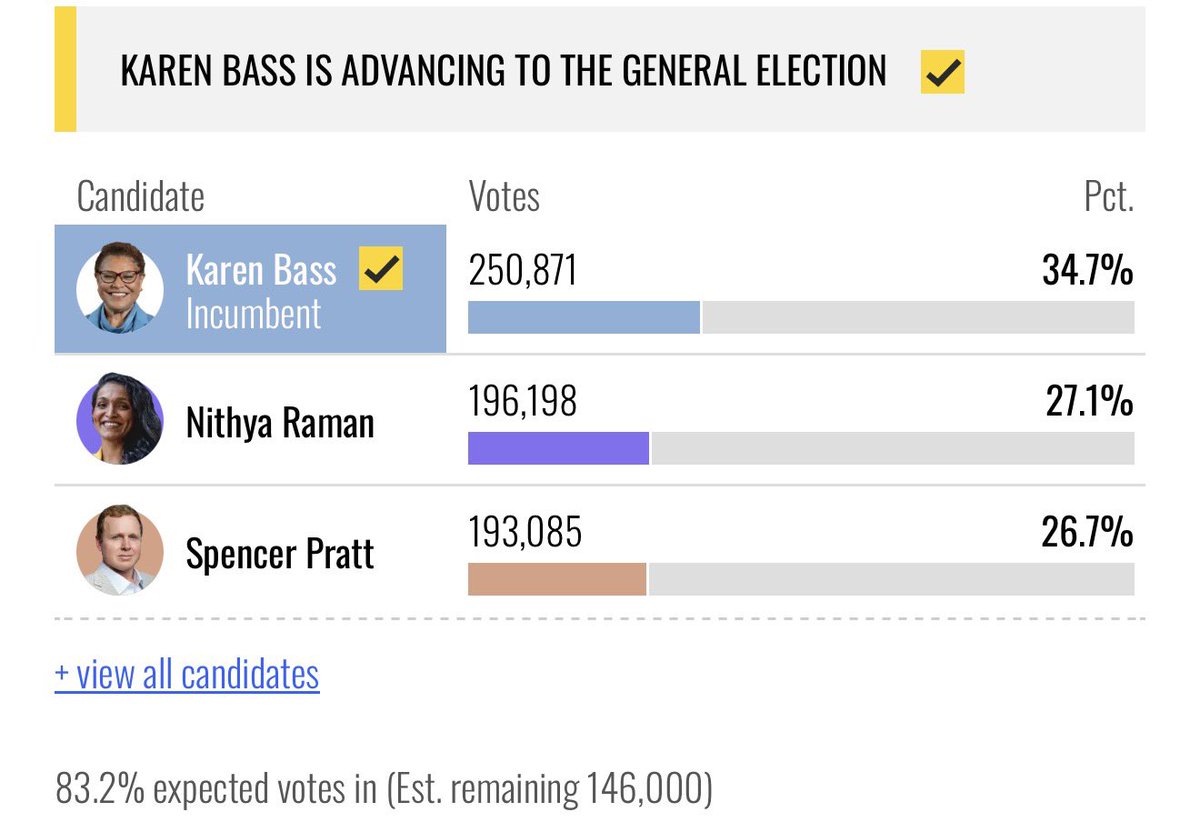The width and height of the screenshot is (1200, 822).
Task: Click Nithya Raman's round portrait photo
Action: point(120,420)
